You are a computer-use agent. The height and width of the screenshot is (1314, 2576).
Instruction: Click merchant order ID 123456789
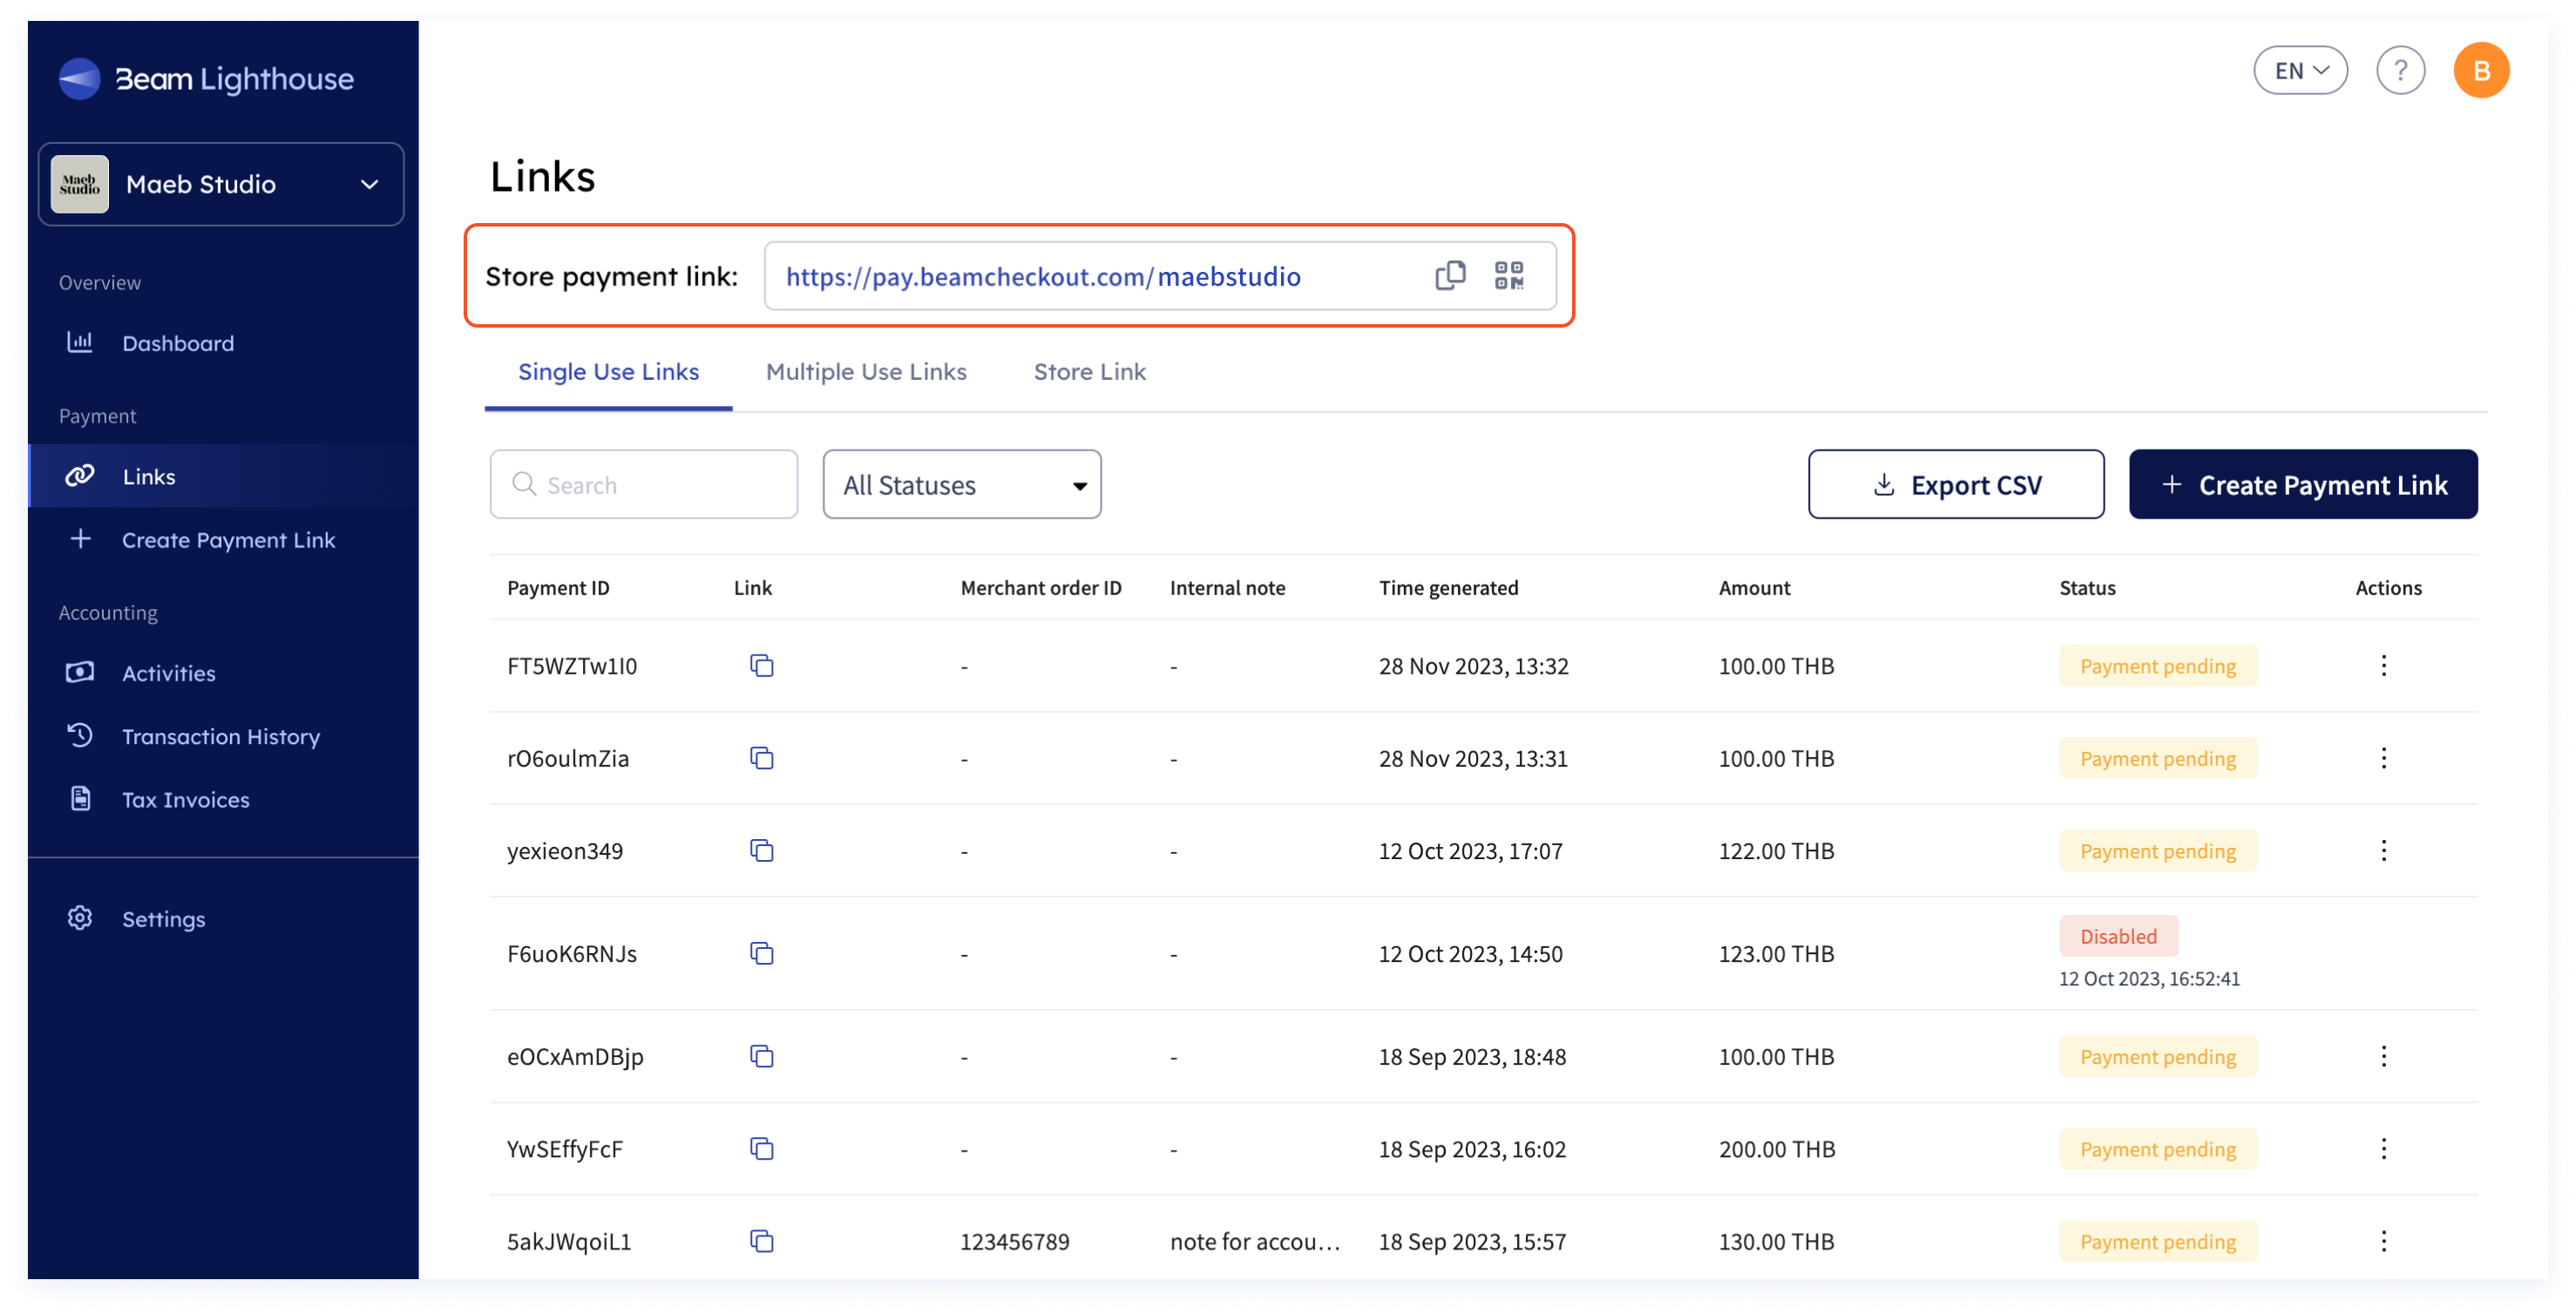click(1014, 1242)
